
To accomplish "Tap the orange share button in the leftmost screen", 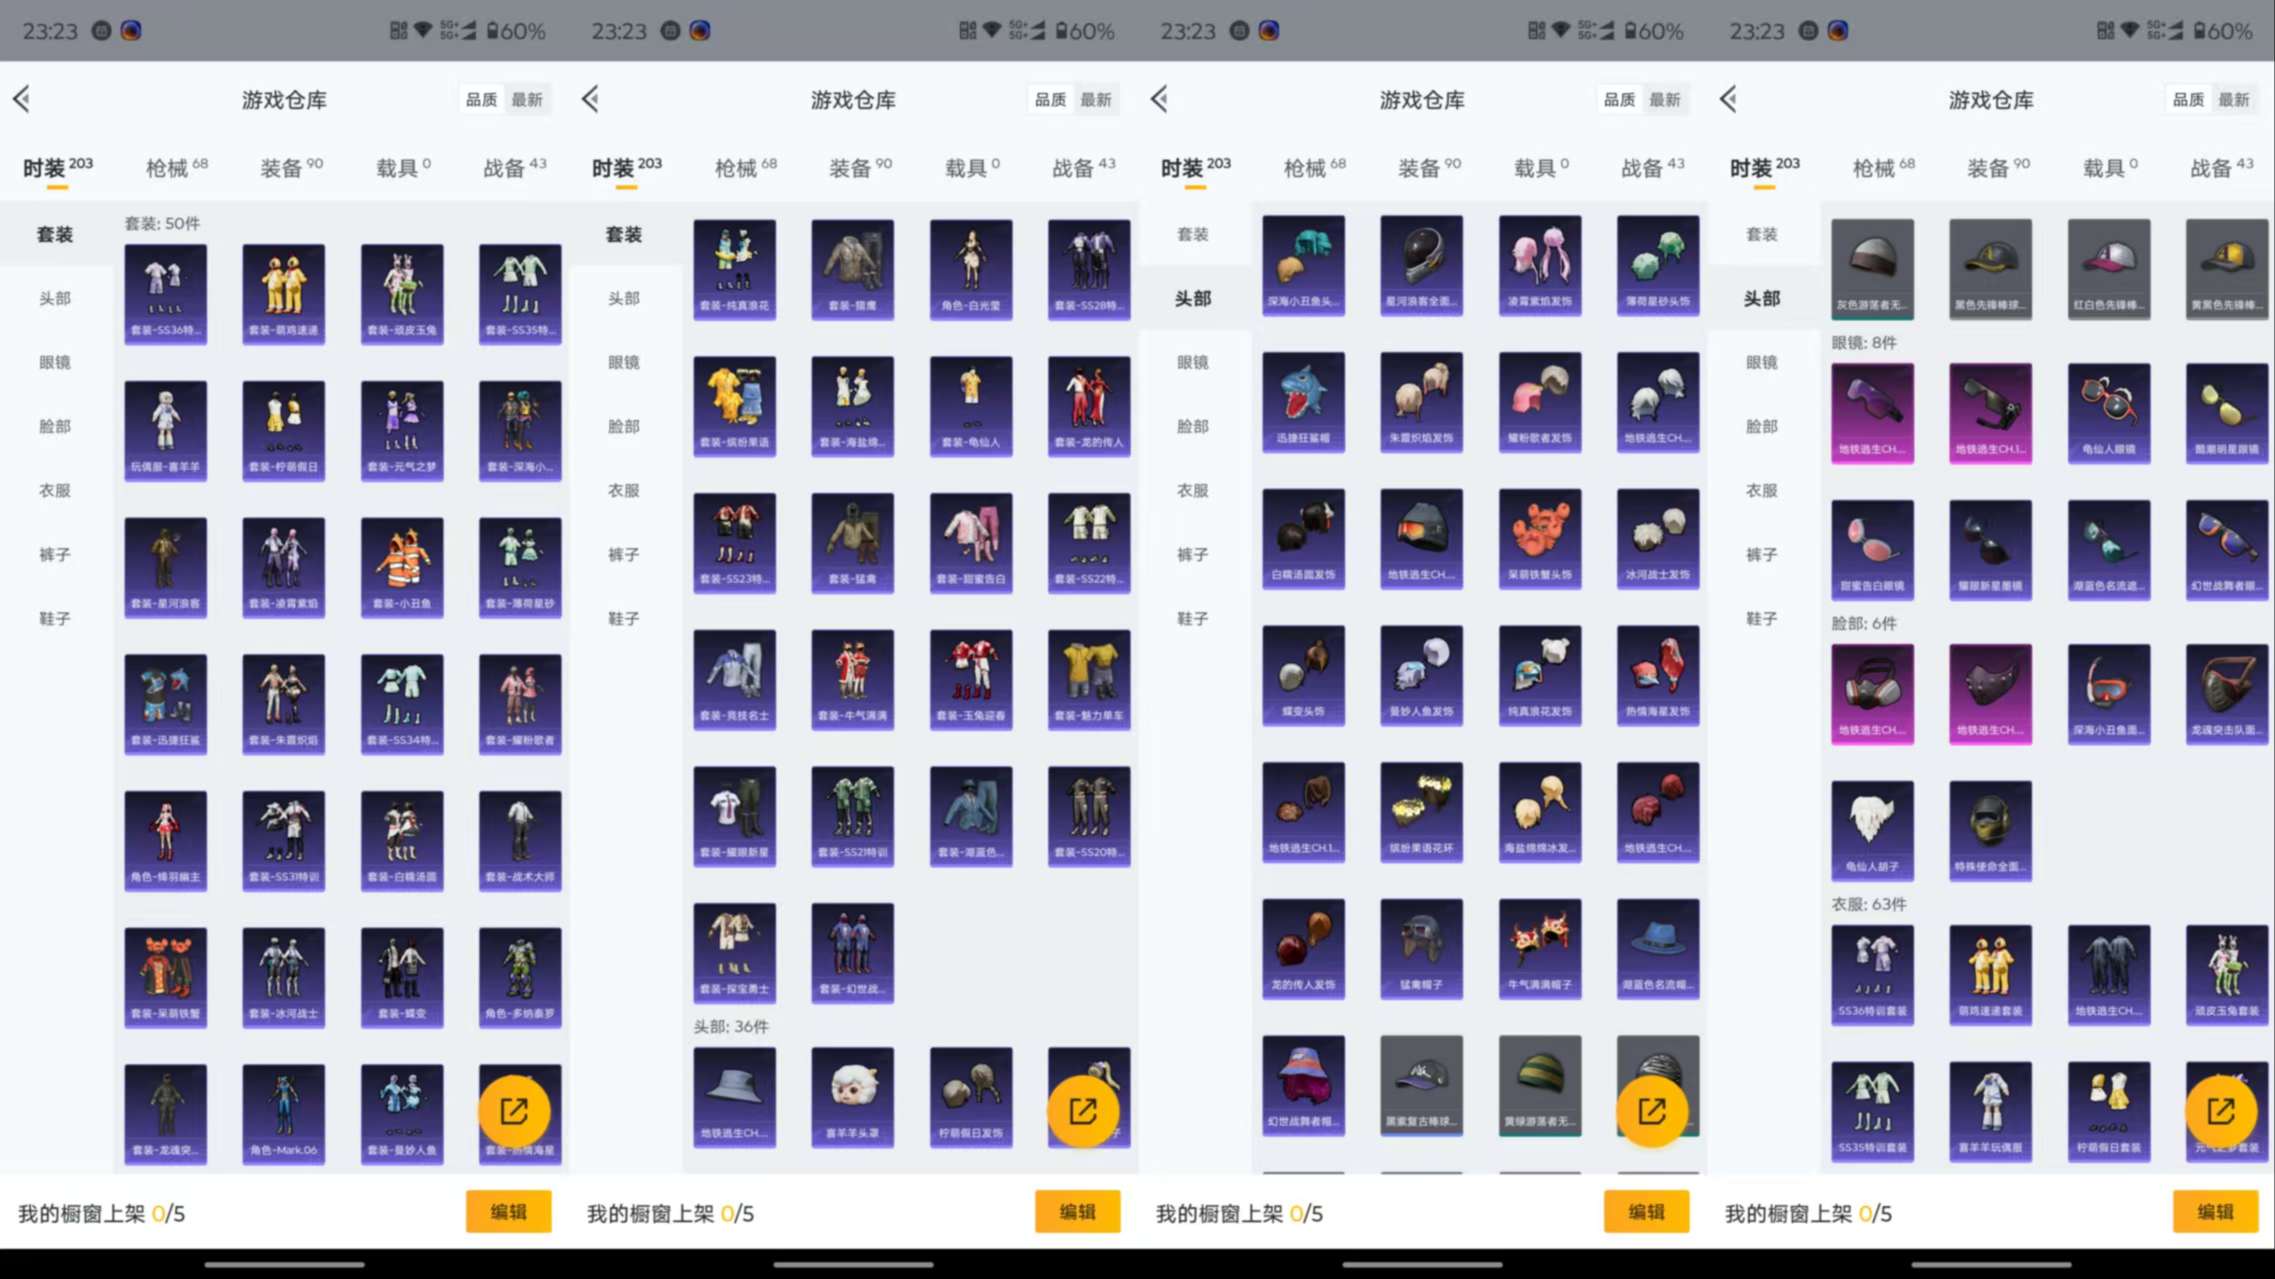I will coord(514,1111).
